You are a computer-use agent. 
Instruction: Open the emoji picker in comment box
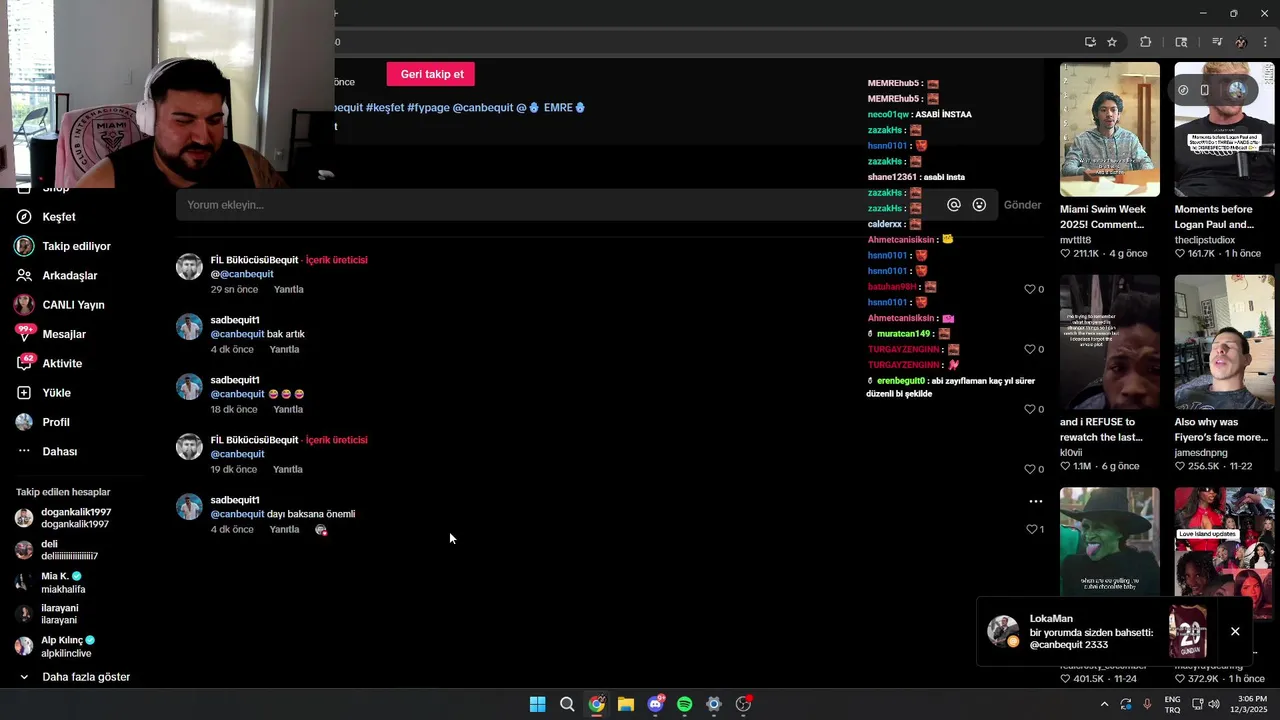[980, 205]
